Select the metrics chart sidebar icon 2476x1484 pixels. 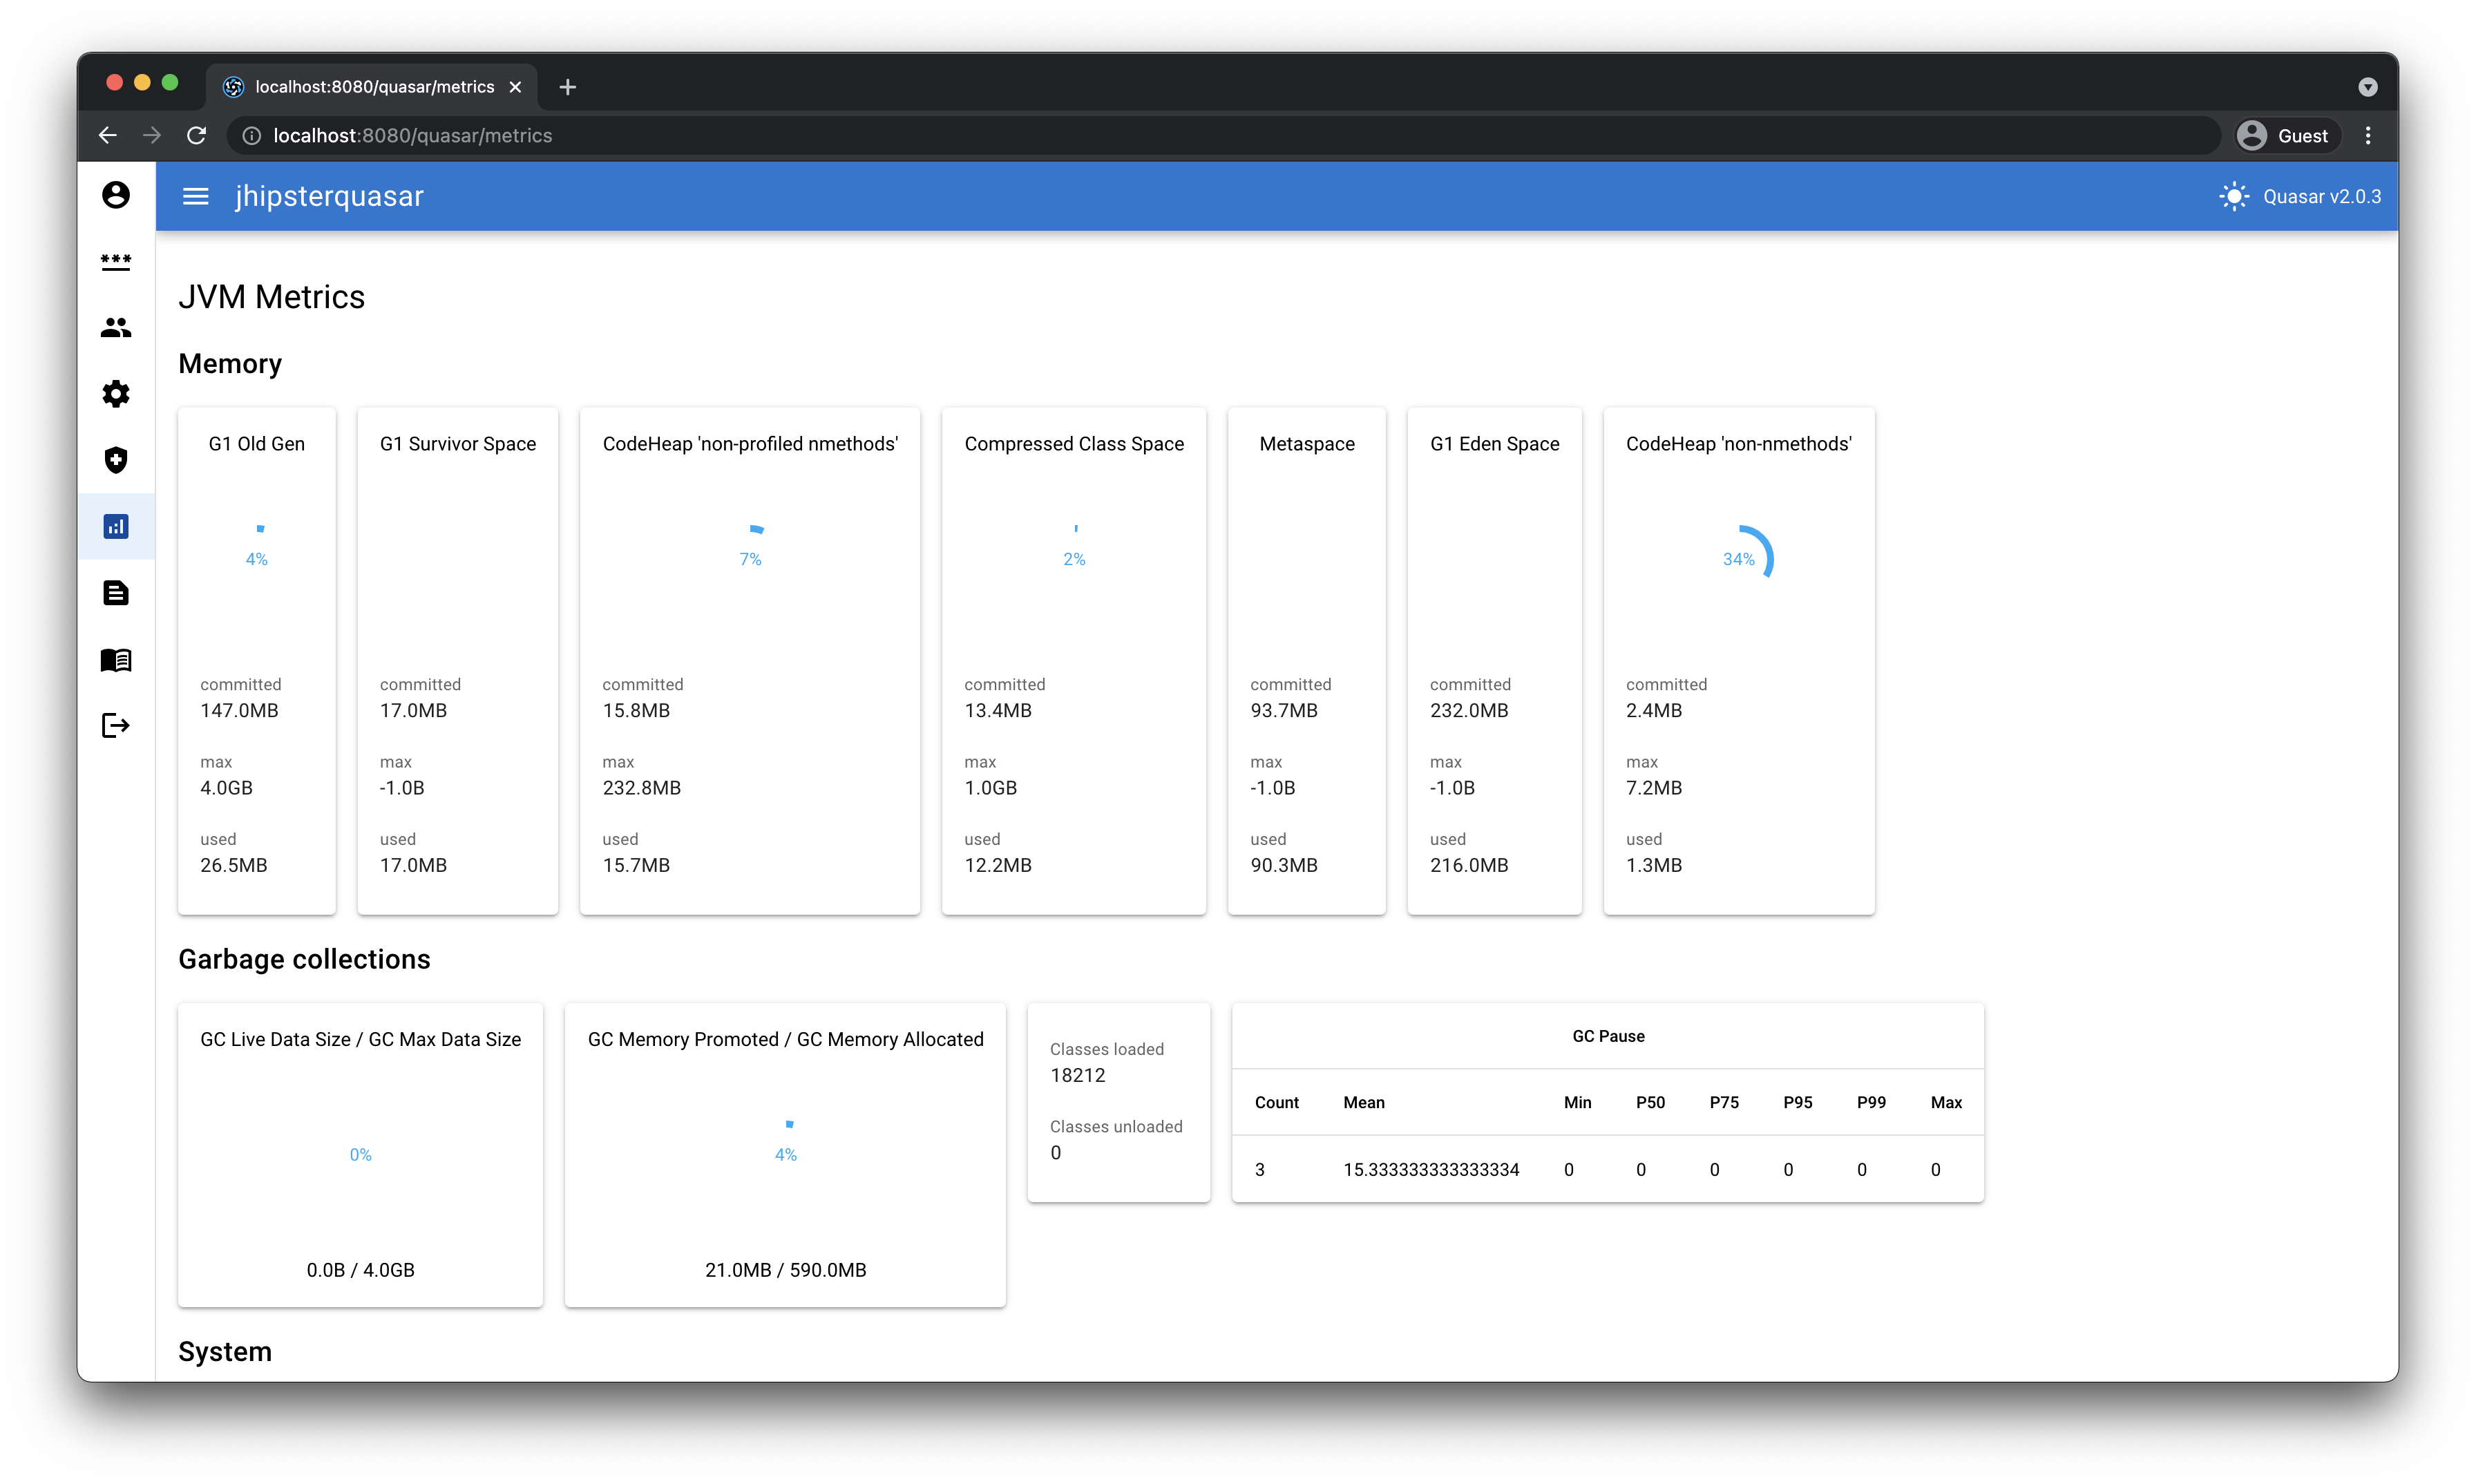click(x=116, y=527)
